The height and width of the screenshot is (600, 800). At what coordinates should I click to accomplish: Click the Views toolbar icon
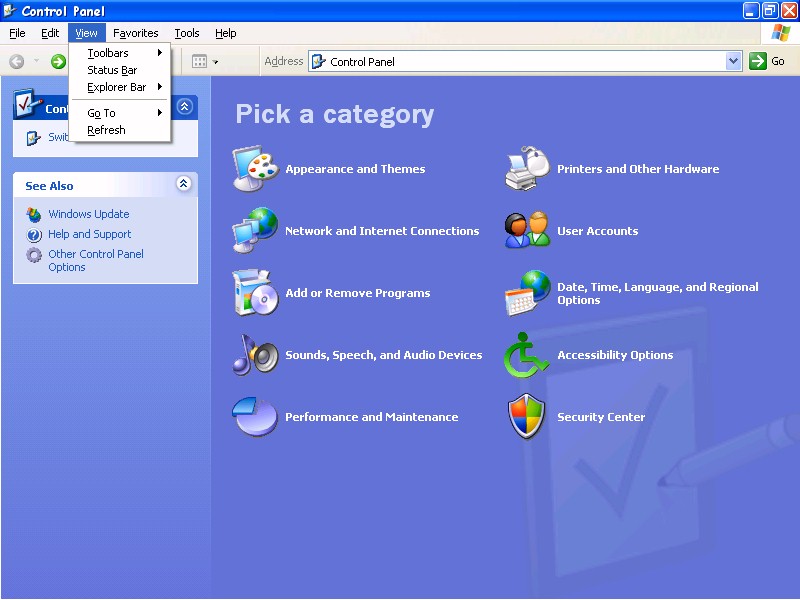[x=199, y=62]
